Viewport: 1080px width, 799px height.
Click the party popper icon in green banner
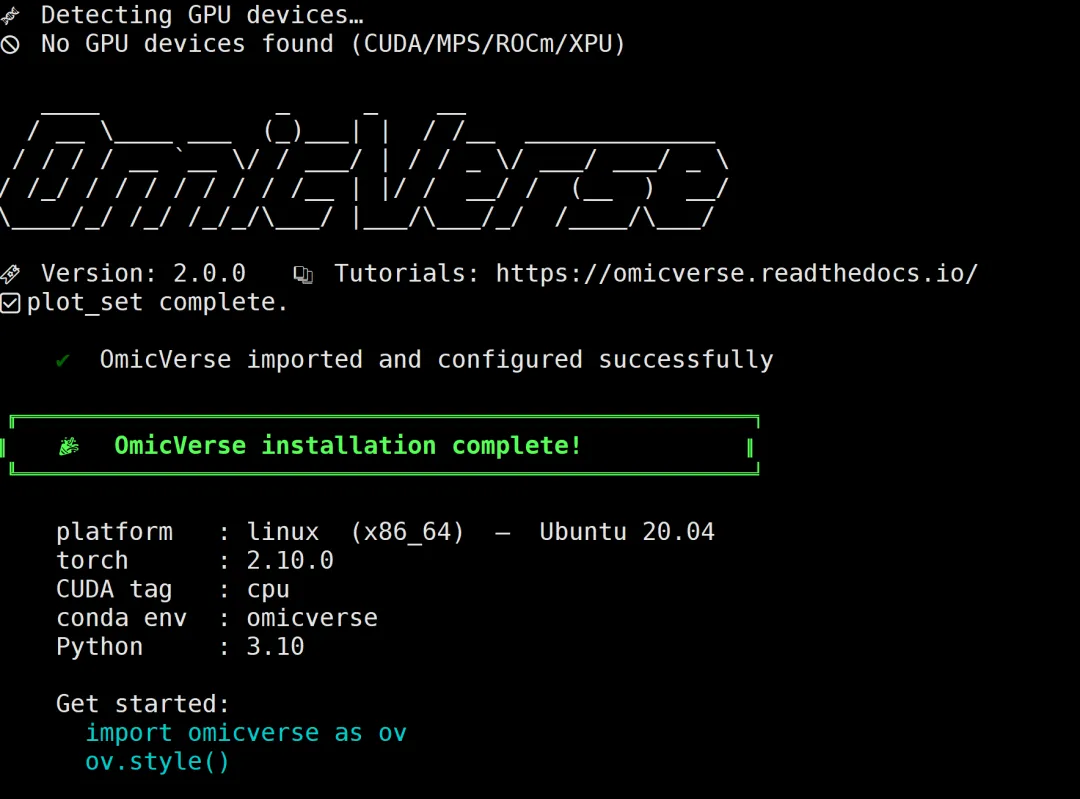69,446
